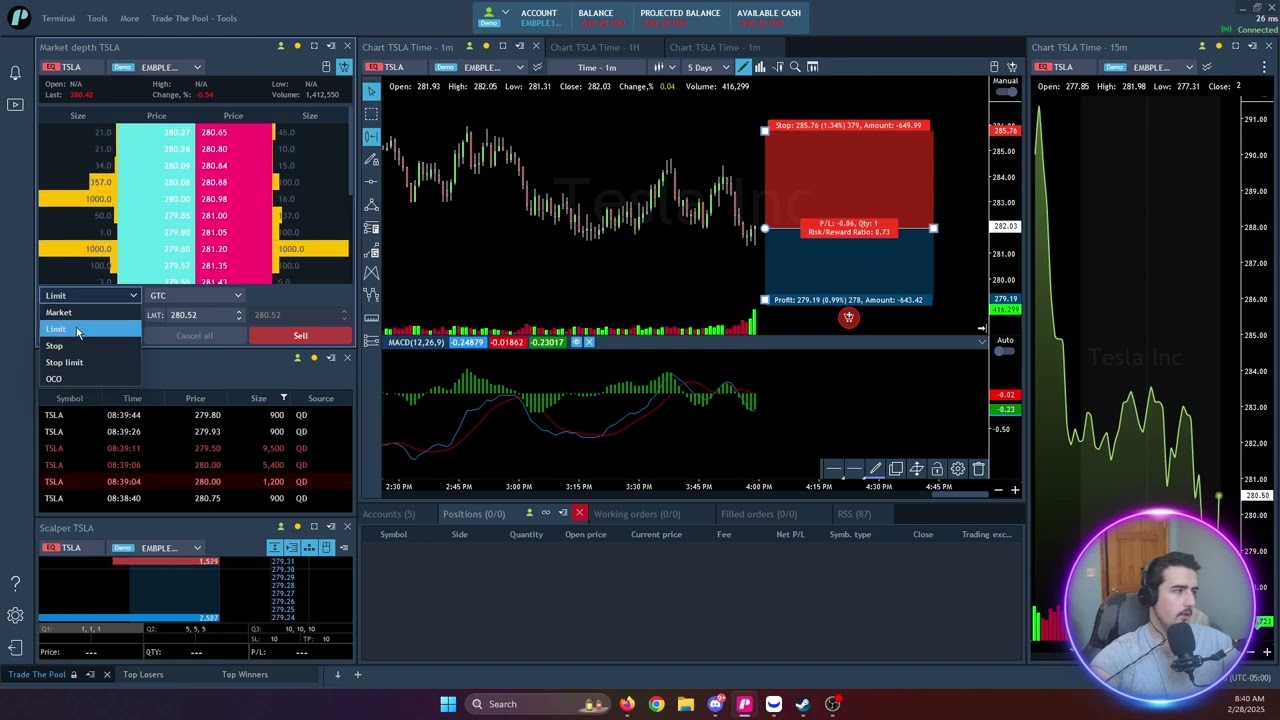Delete drawing with trash icon on chart
The height and width of the screenshot is (720, 1280).
[978, 469]
